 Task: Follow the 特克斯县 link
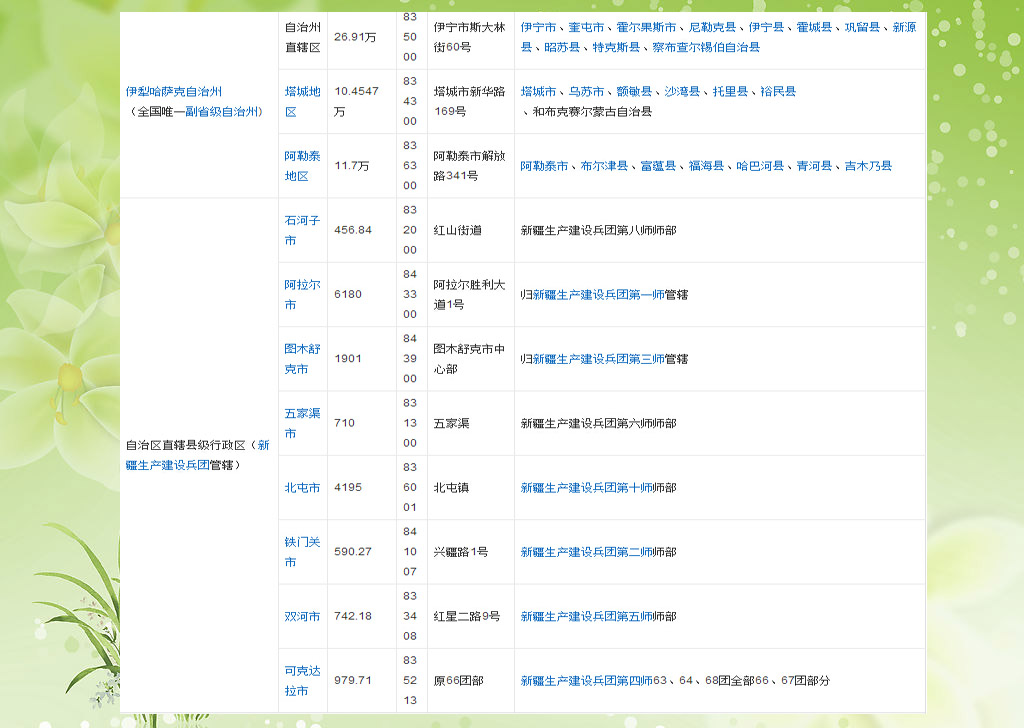pos(616,48)
